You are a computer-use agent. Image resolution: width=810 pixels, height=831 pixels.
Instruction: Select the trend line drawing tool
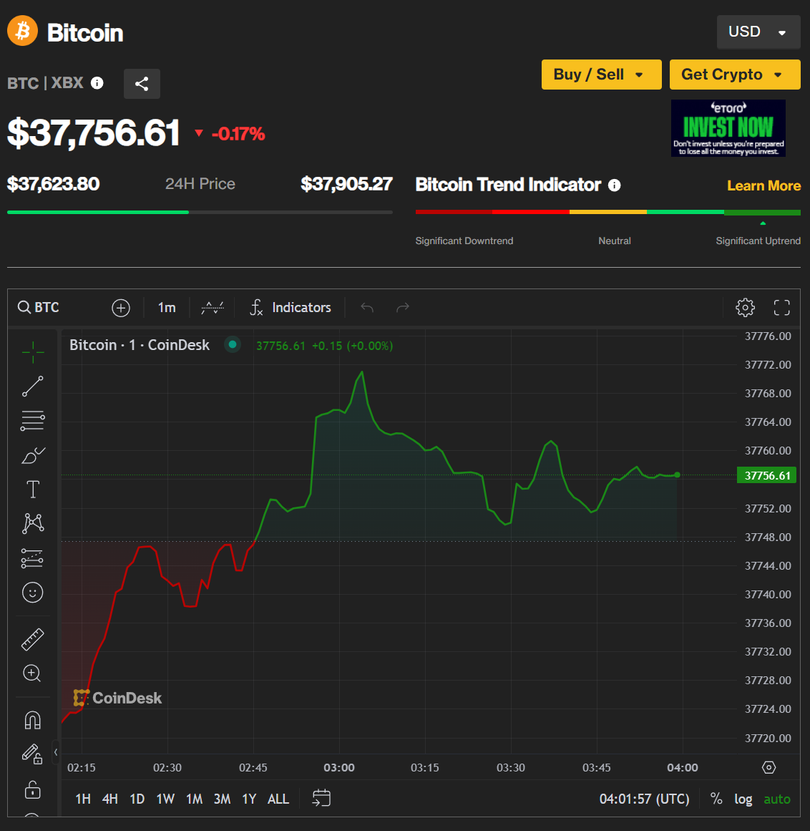[x=32, y=387]
